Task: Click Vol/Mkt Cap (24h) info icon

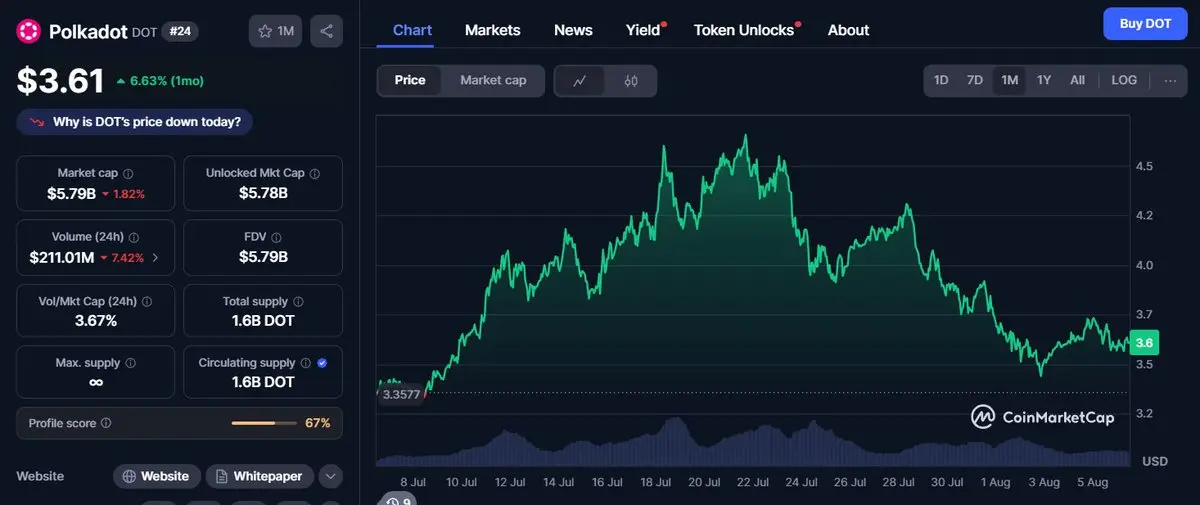Action: 147,301
